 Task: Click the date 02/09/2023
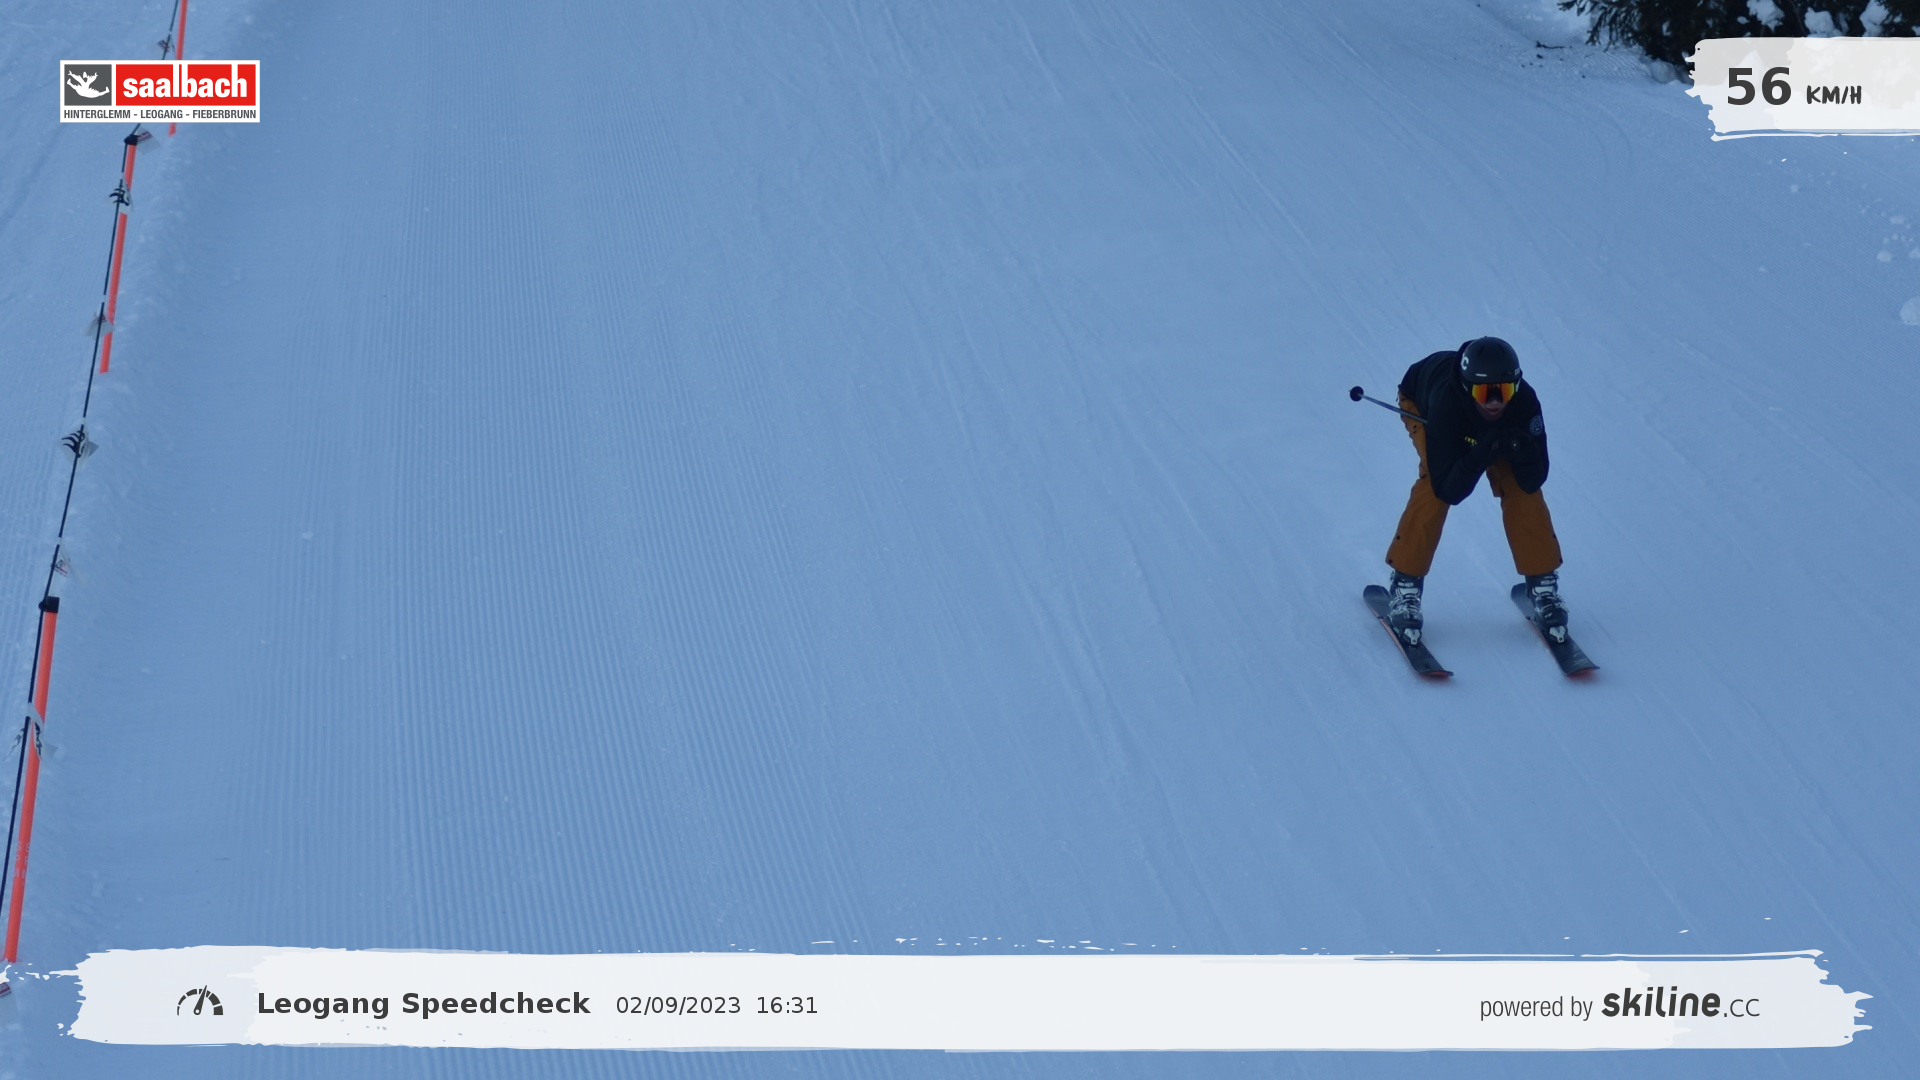click(x=678, y=1006)
